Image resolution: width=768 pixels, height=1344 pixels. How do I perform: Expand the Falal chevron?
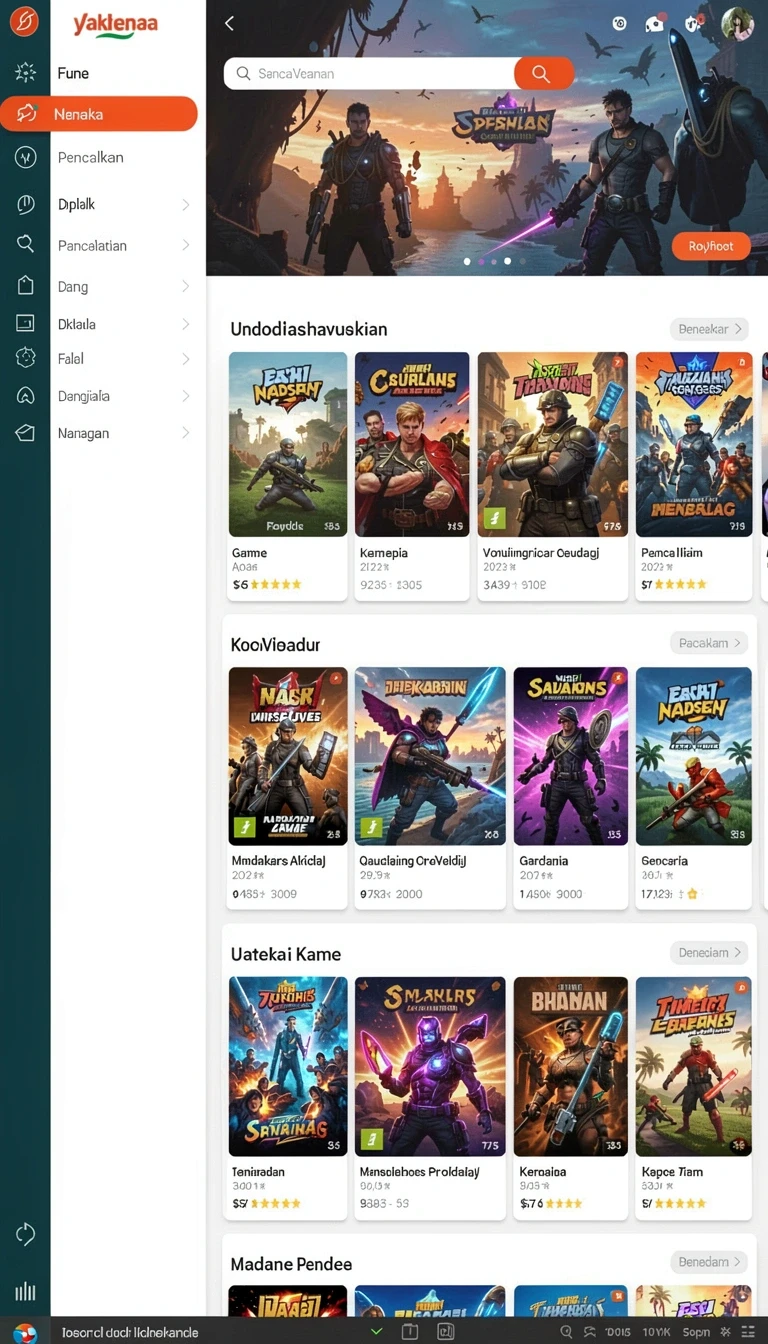pos(186,358)
